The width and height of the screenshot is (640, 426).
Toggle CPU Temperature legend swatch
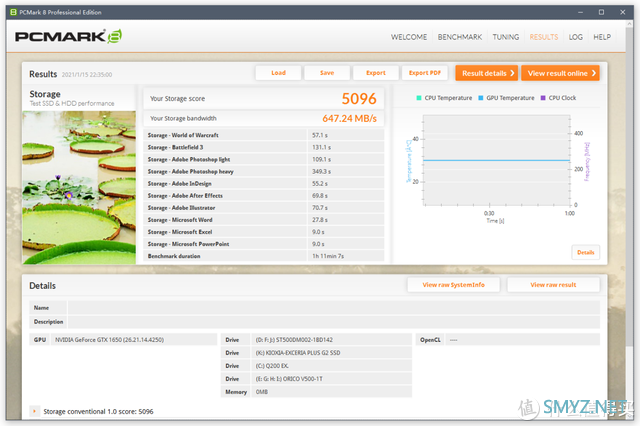pyautogui.click(x=419, y=98)
